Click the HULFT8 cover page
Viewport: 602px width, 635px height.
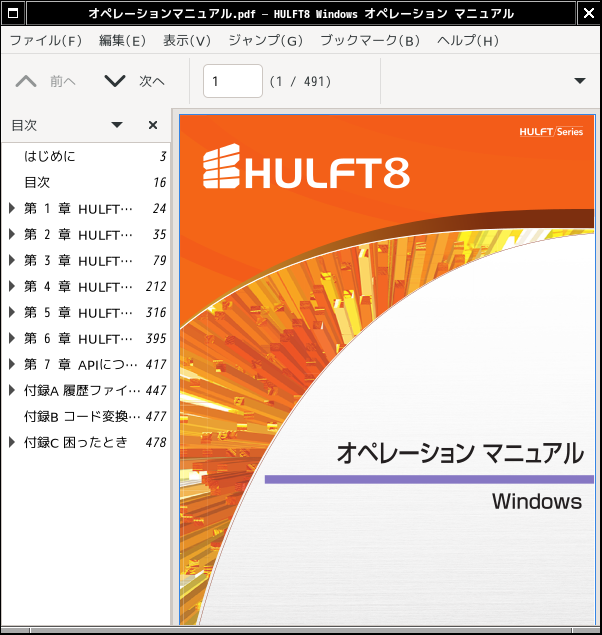pyautogui.click(x=387, y=370)
